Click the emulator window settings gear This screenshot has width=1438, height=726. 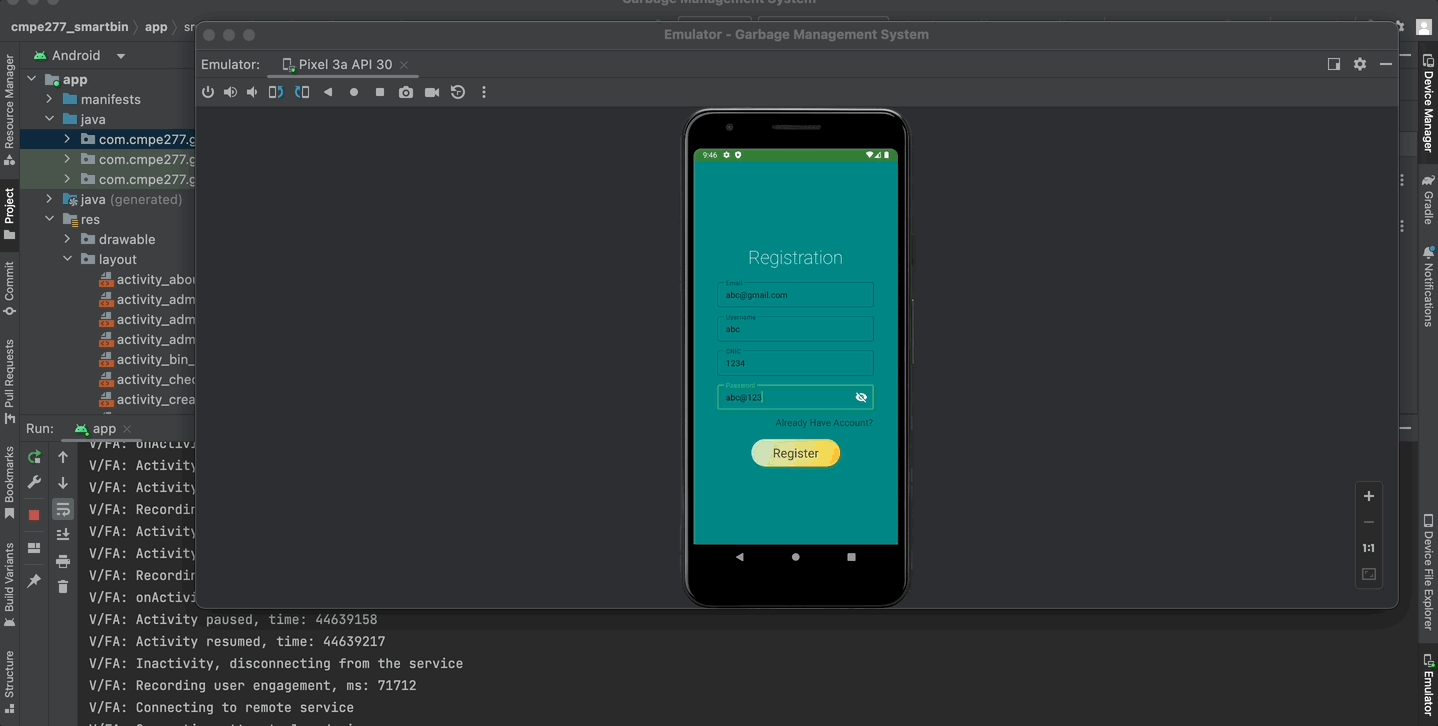click(x=1360, y=64)
